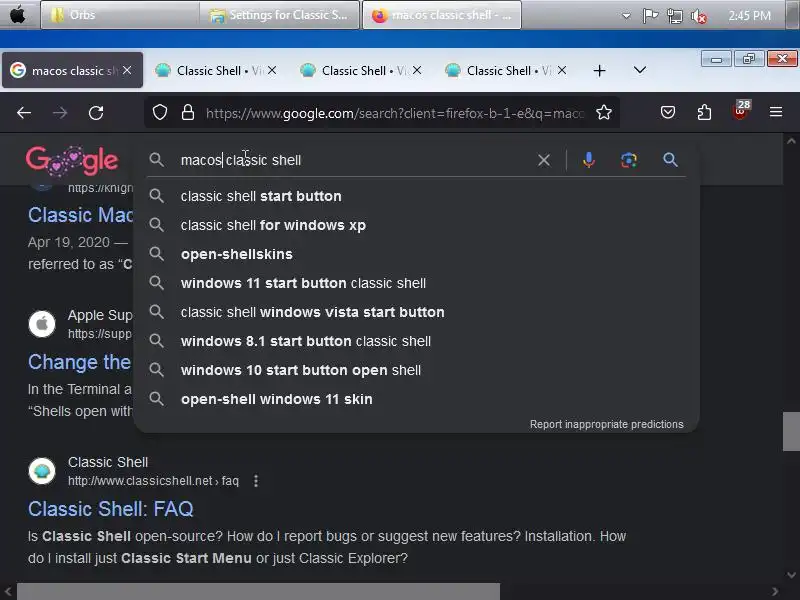The image size is (800, 600).
Task: Go forward one page
Action: (x=60, y=112)
